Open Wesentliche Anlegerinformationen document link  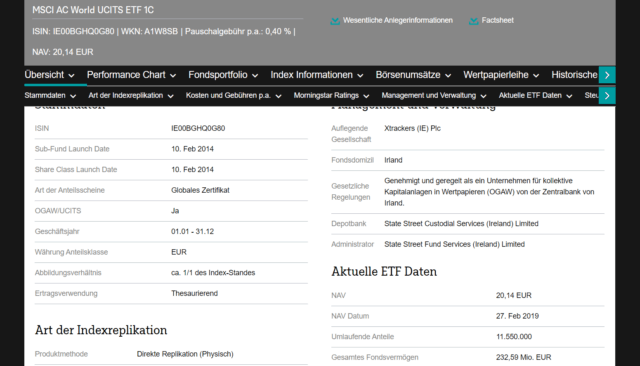coord(398,20)
